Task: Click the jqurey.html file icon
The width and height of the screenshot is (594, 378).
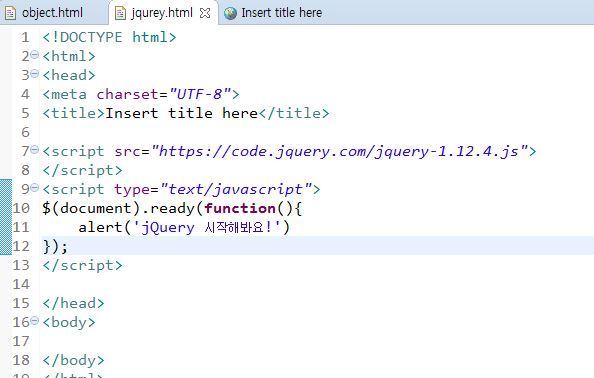Action: tap(120, 13)
